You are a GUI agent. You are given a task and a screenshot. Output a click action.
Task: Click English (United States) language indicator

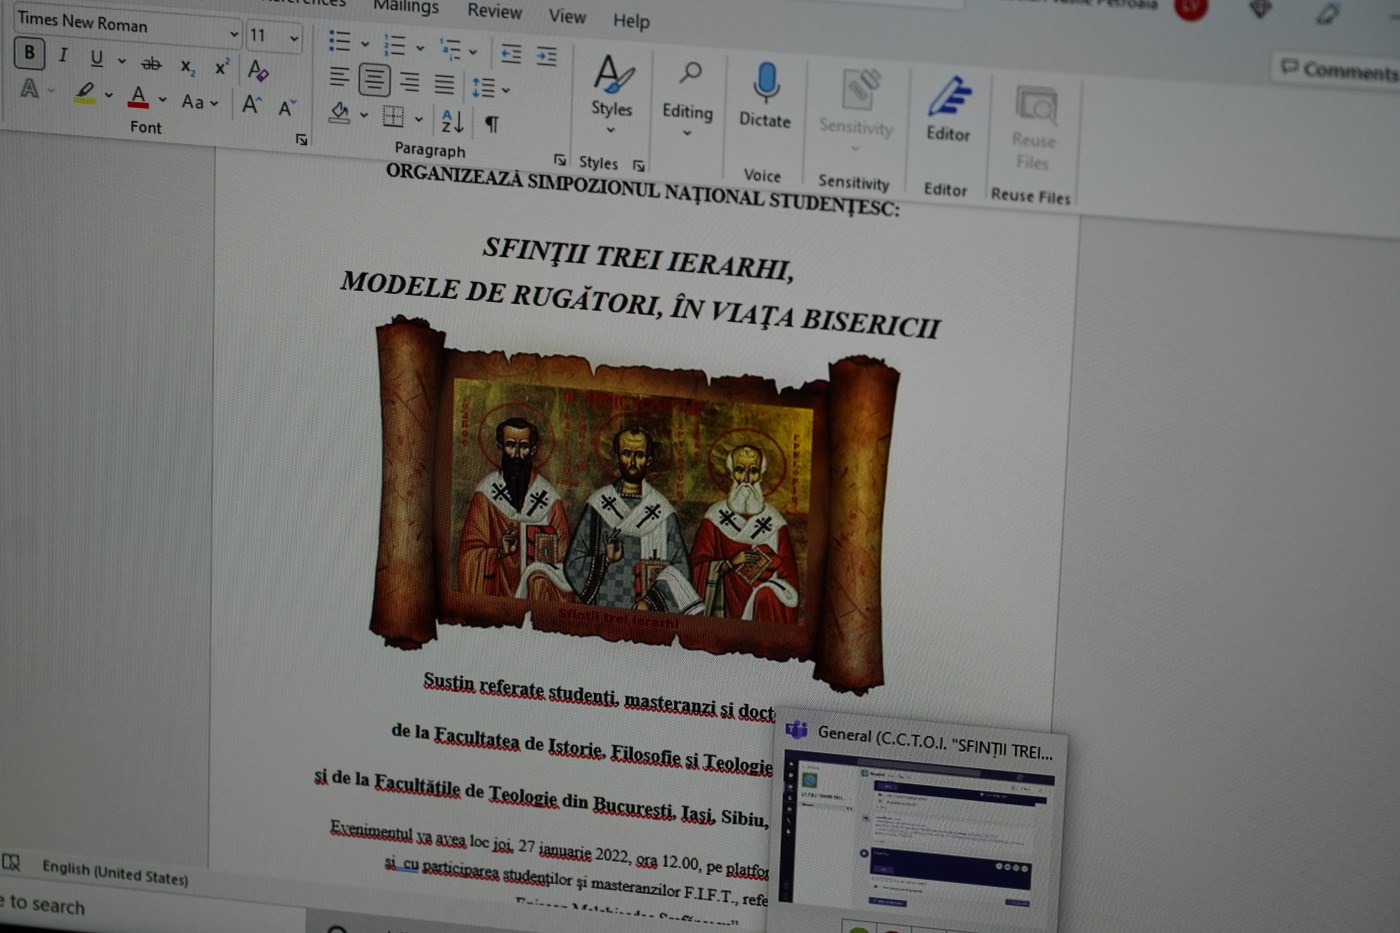(115, 873)
